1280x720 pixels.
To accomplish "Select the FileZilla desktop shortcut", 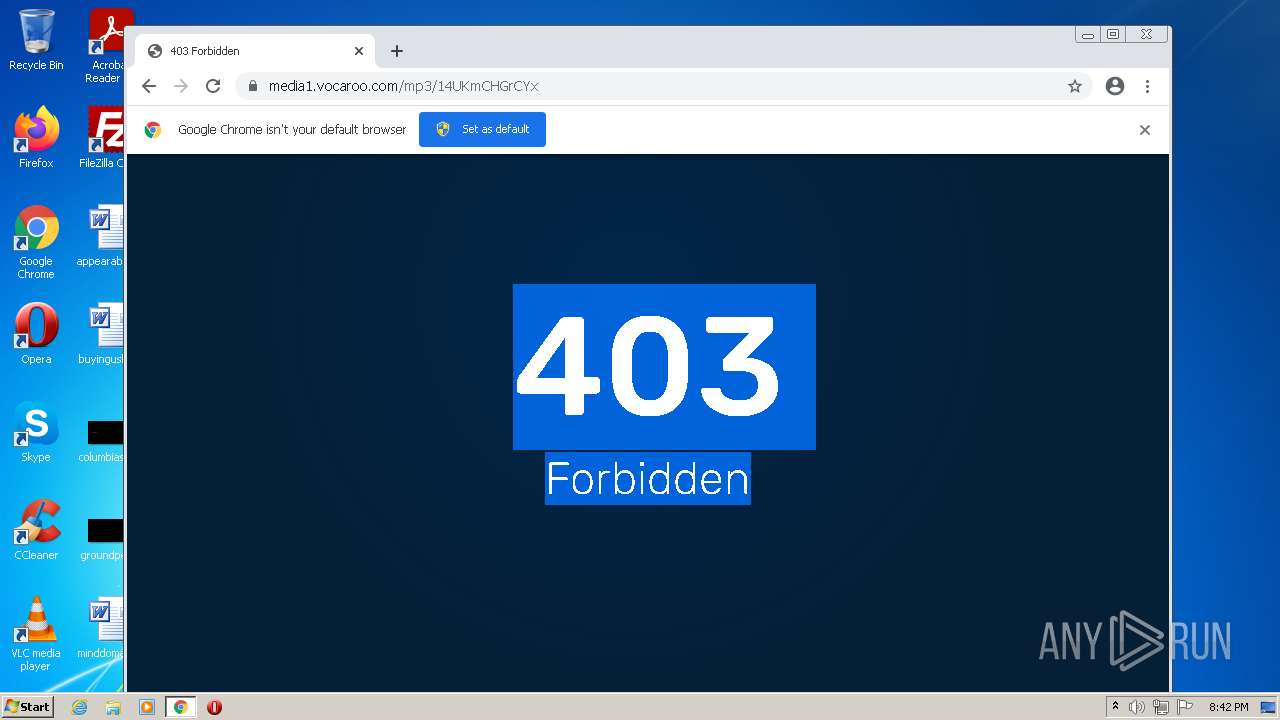I will [103, 138].
